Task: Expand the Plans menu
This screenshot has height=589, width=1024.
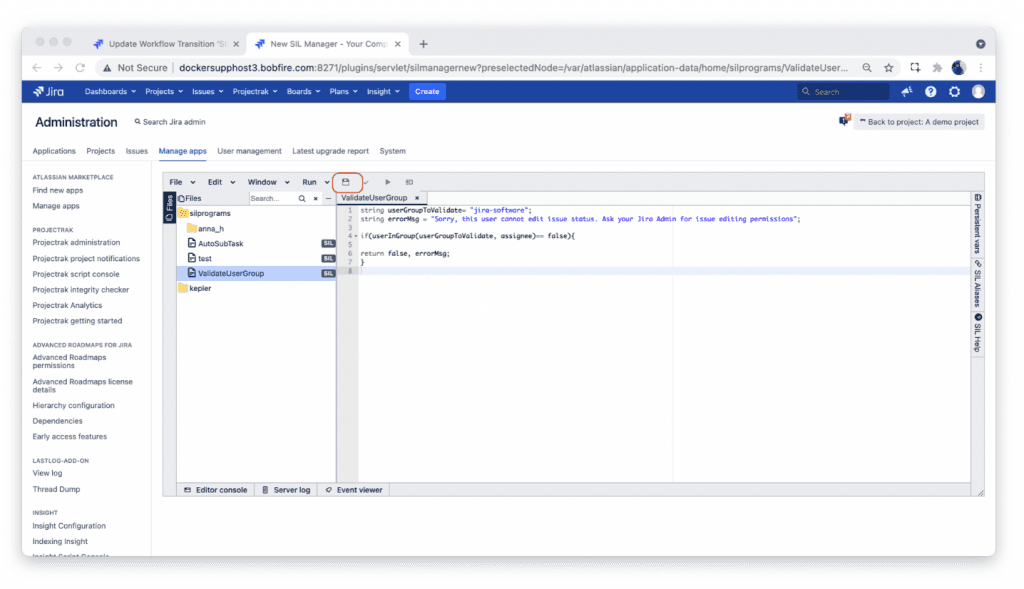Action: pyautogui.click(x=344, y=91)
